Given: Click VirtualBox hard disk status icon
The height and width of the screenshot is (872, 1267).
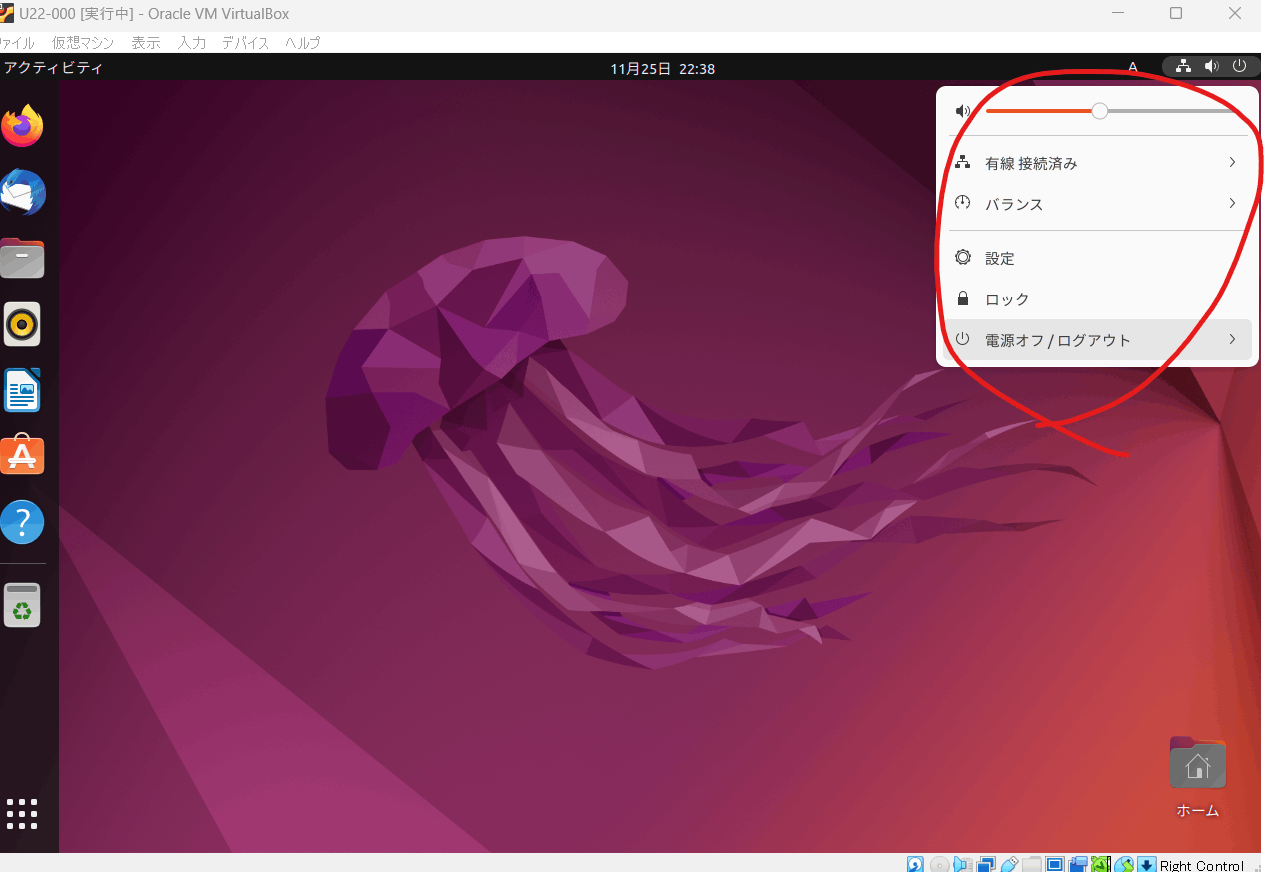Looking at the screenshot, I should pyautogui.click(x=915, y=864).
